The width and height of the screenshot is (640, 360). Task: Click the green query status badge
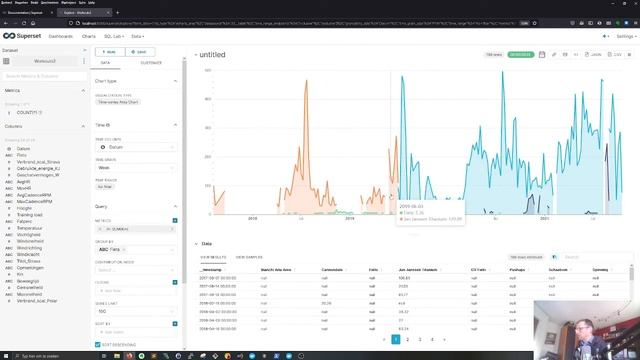pyautogui.click(x=520, y=54)
